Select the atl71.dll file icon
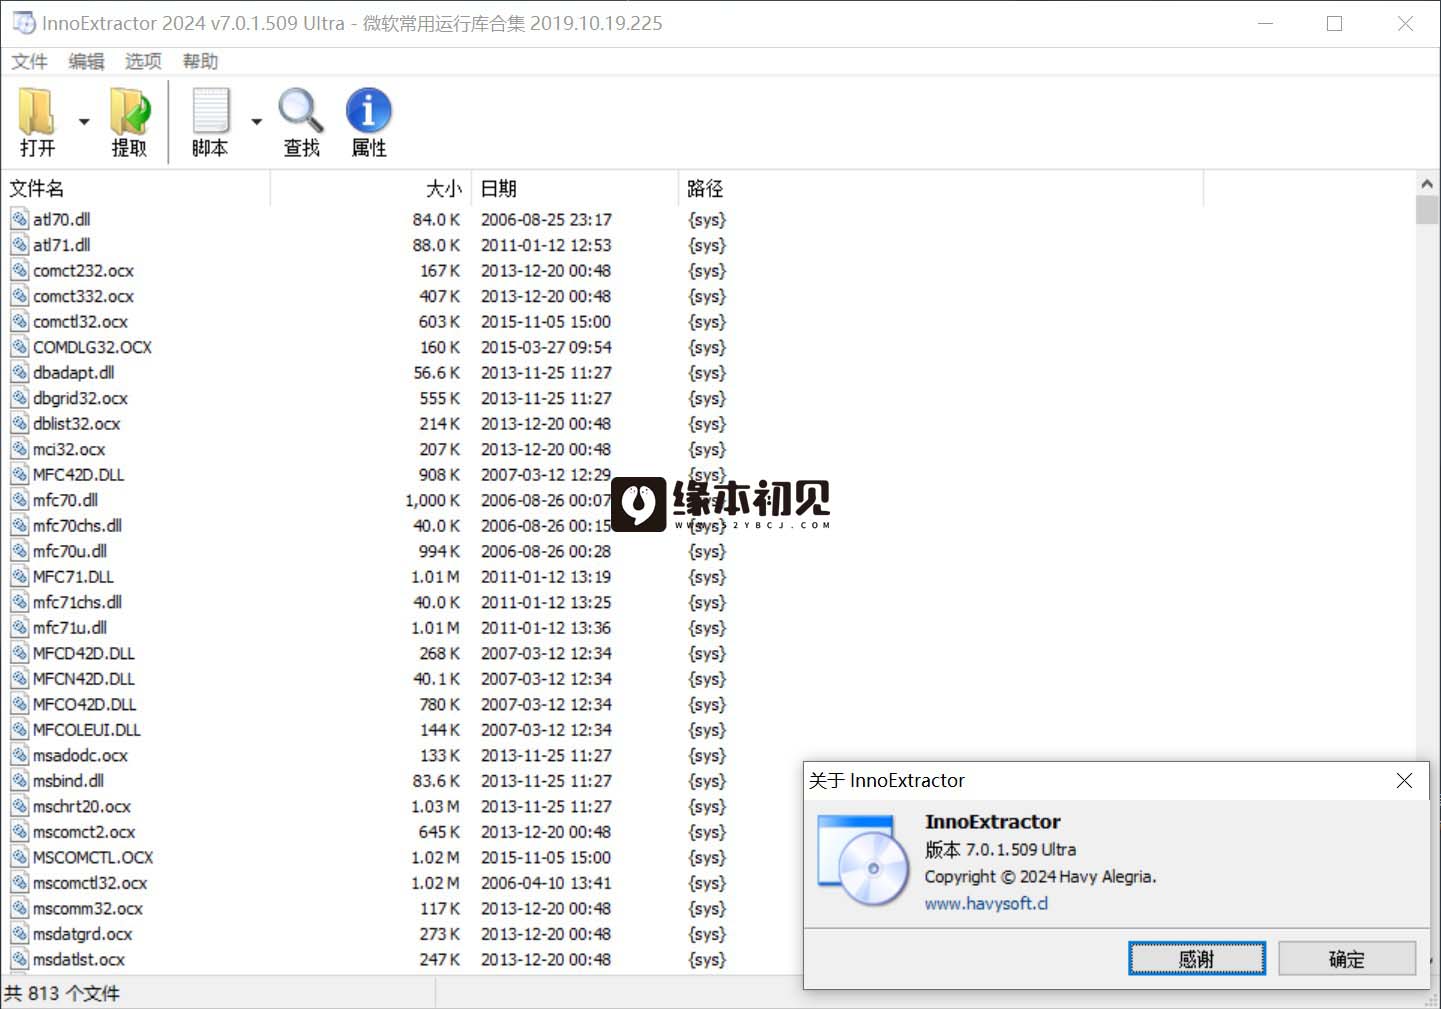This screenshot has width=1441, height=1009. click(x=20, y=244)
